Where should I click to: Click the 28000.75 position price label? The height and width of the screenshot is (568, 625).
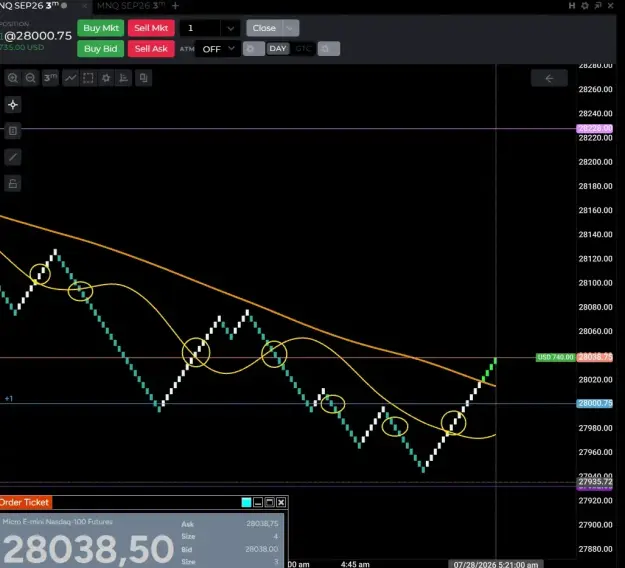pyautogui.click(x=595, y=403)
